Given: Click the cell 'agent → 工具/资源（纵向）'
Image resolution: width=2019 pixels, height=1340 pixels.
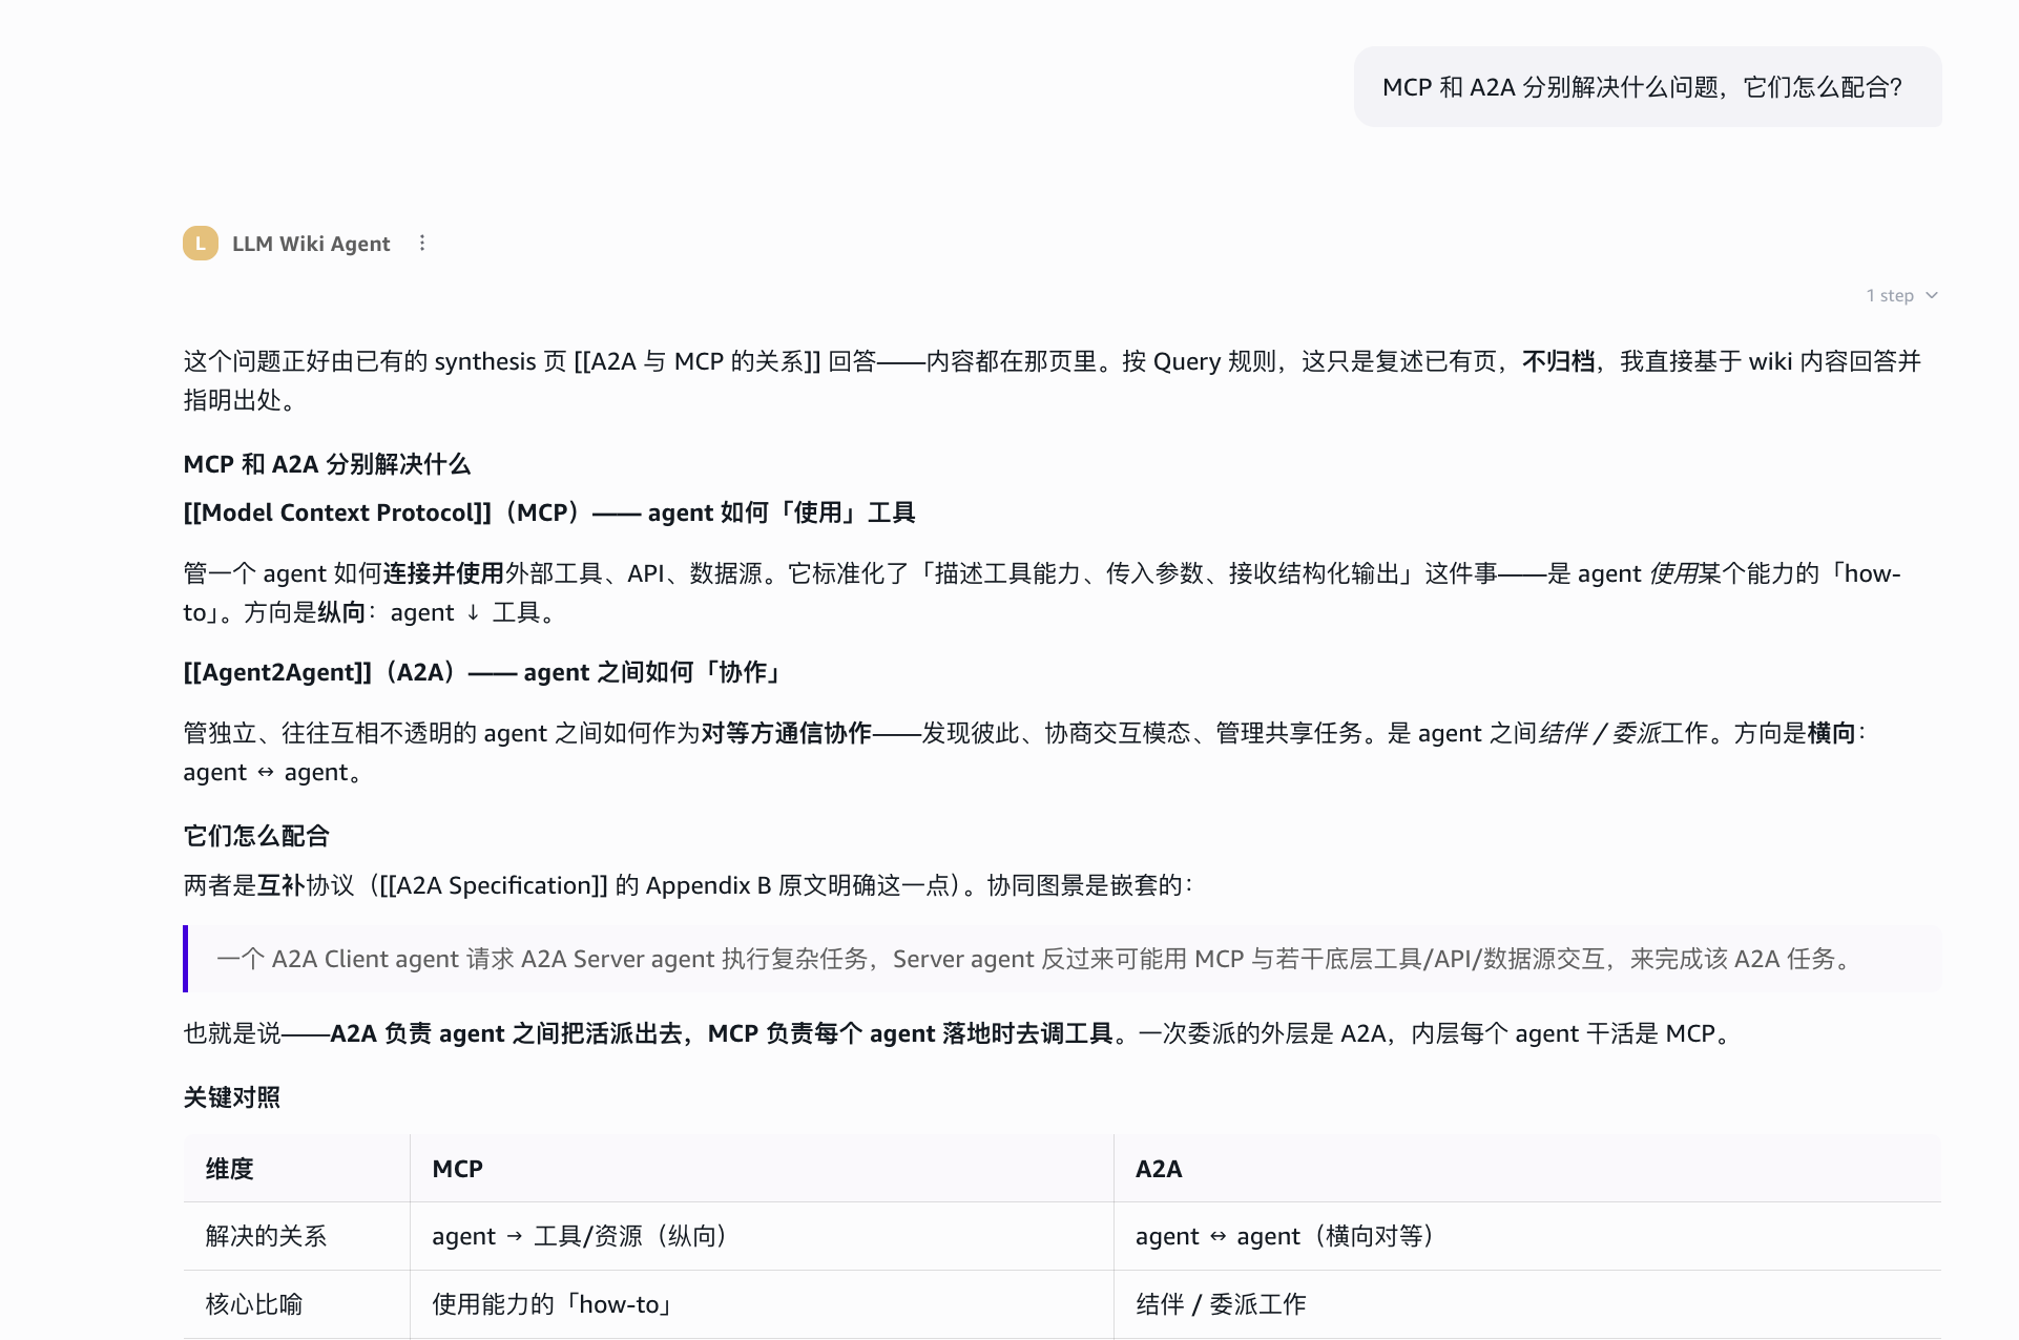Looking at the screenshot, I should pos(761,1236).
